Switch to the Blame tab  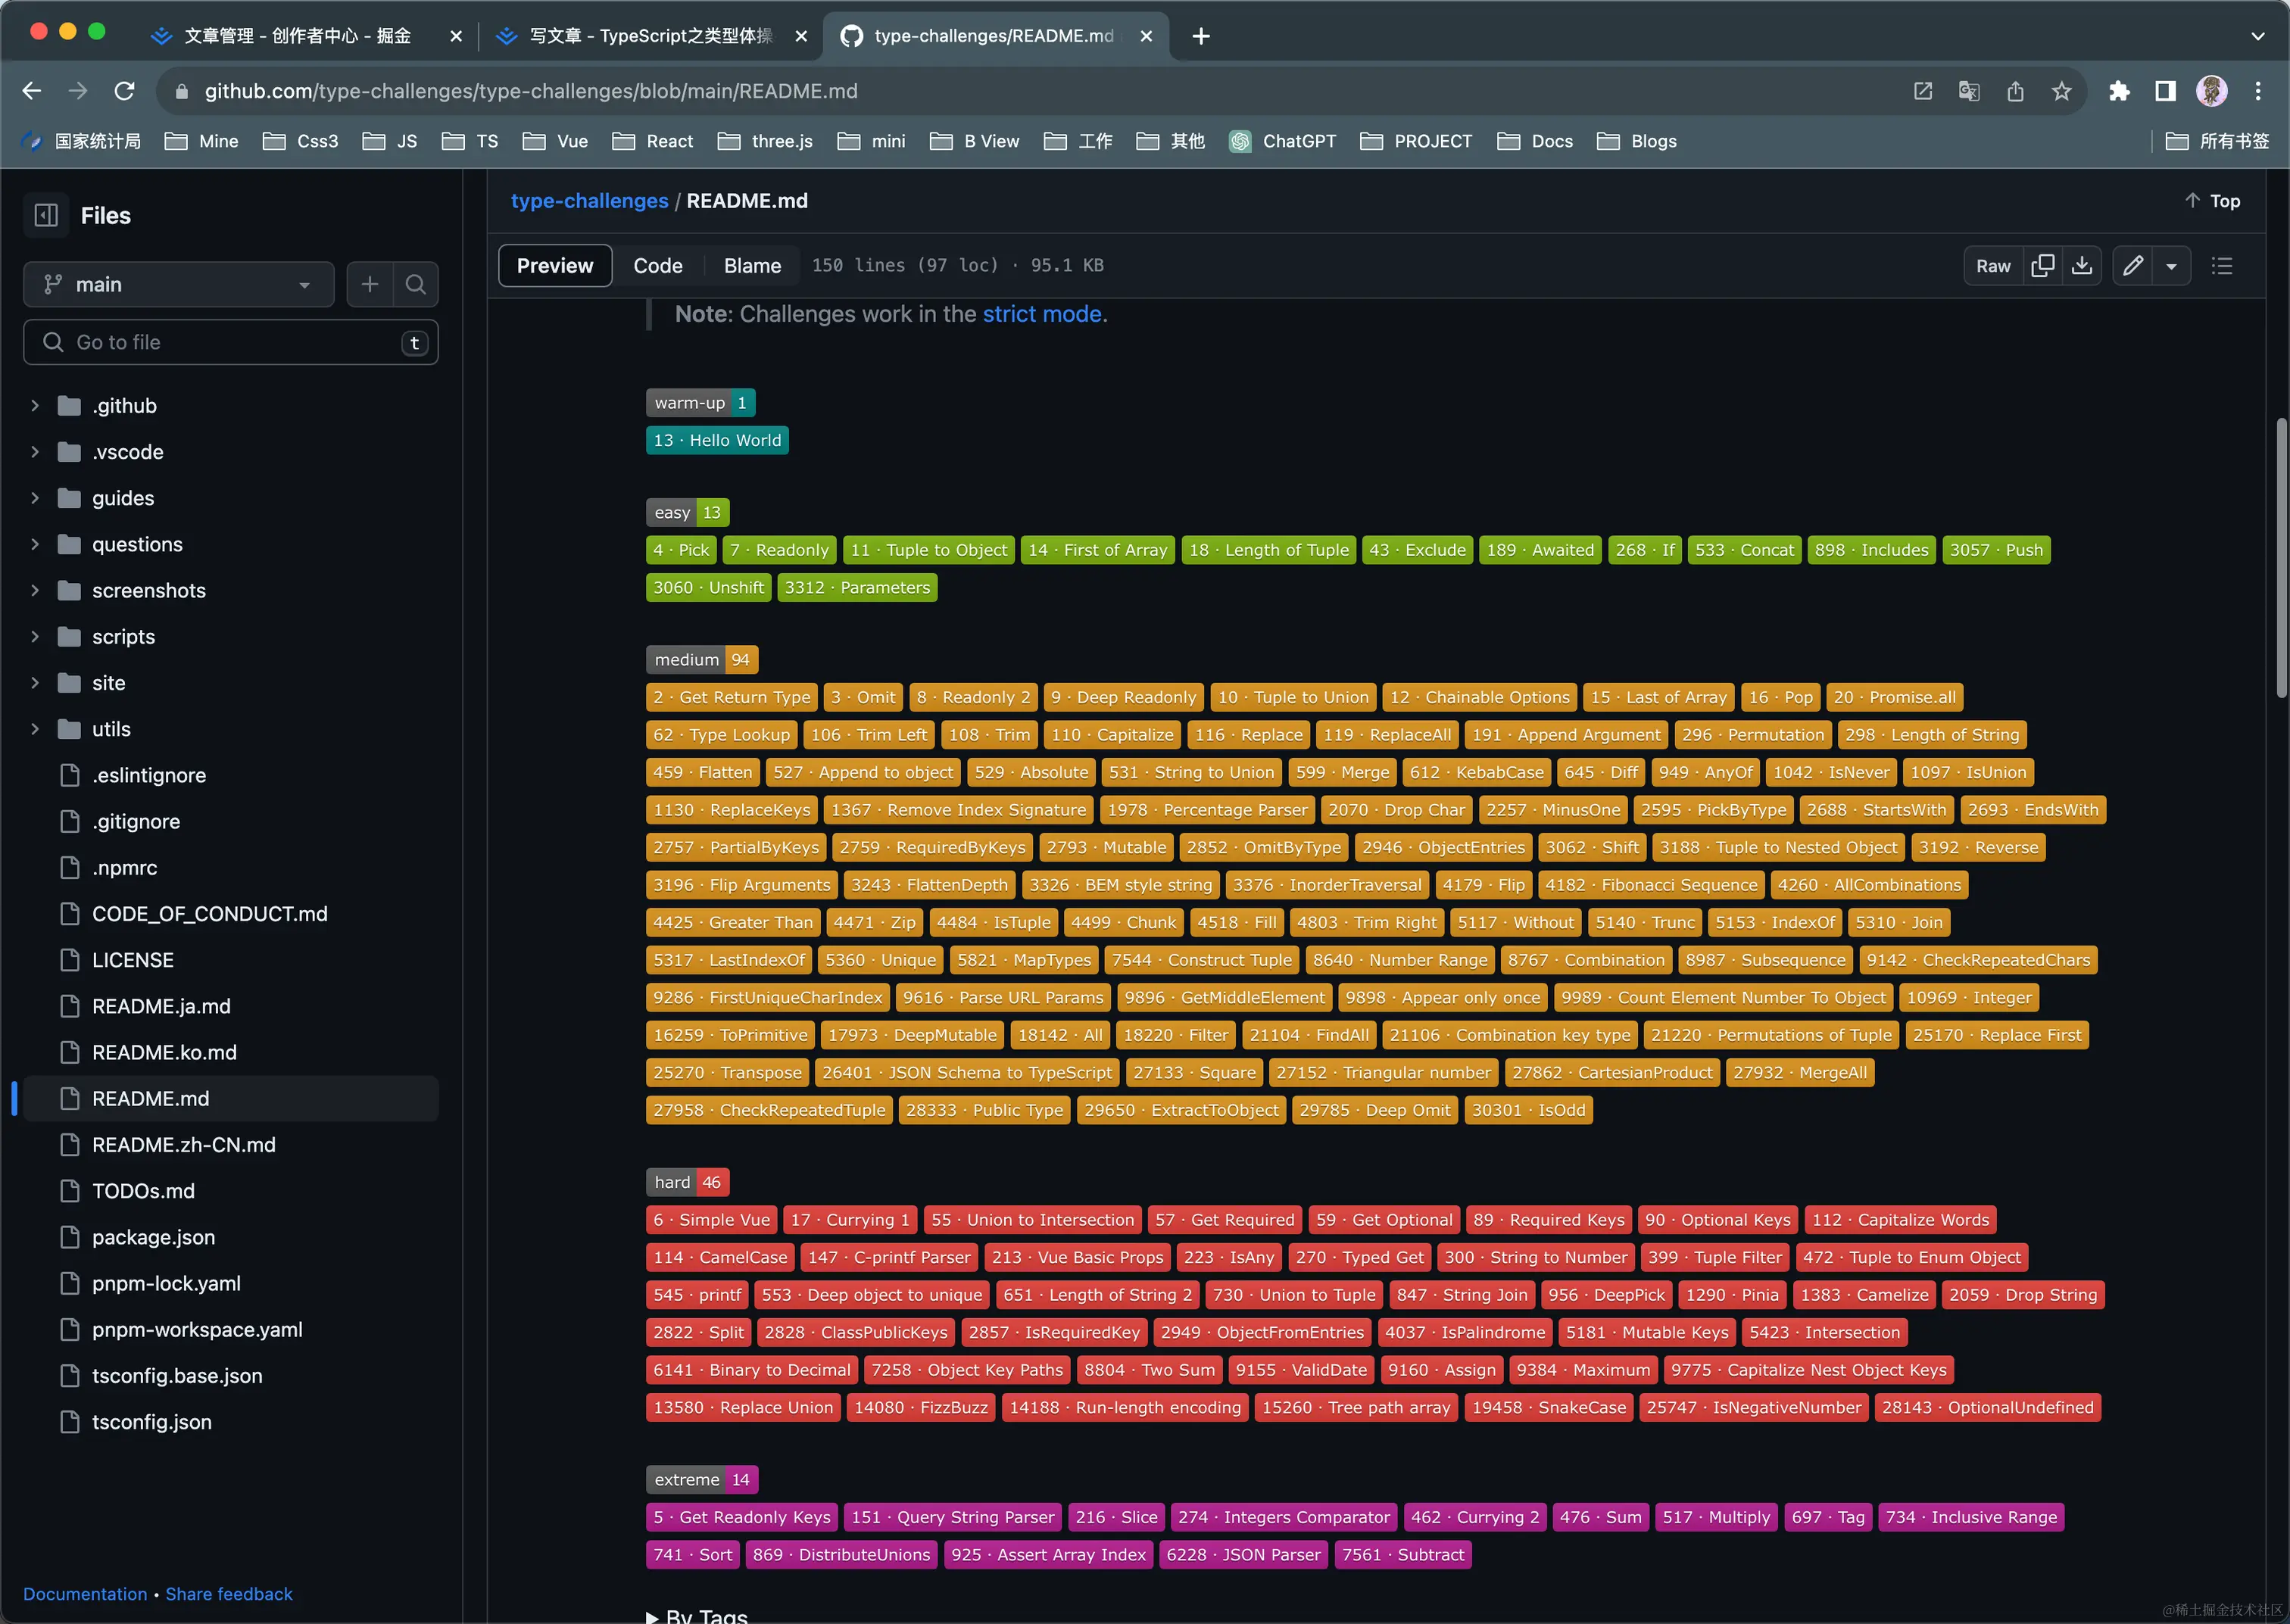[752, 266]
